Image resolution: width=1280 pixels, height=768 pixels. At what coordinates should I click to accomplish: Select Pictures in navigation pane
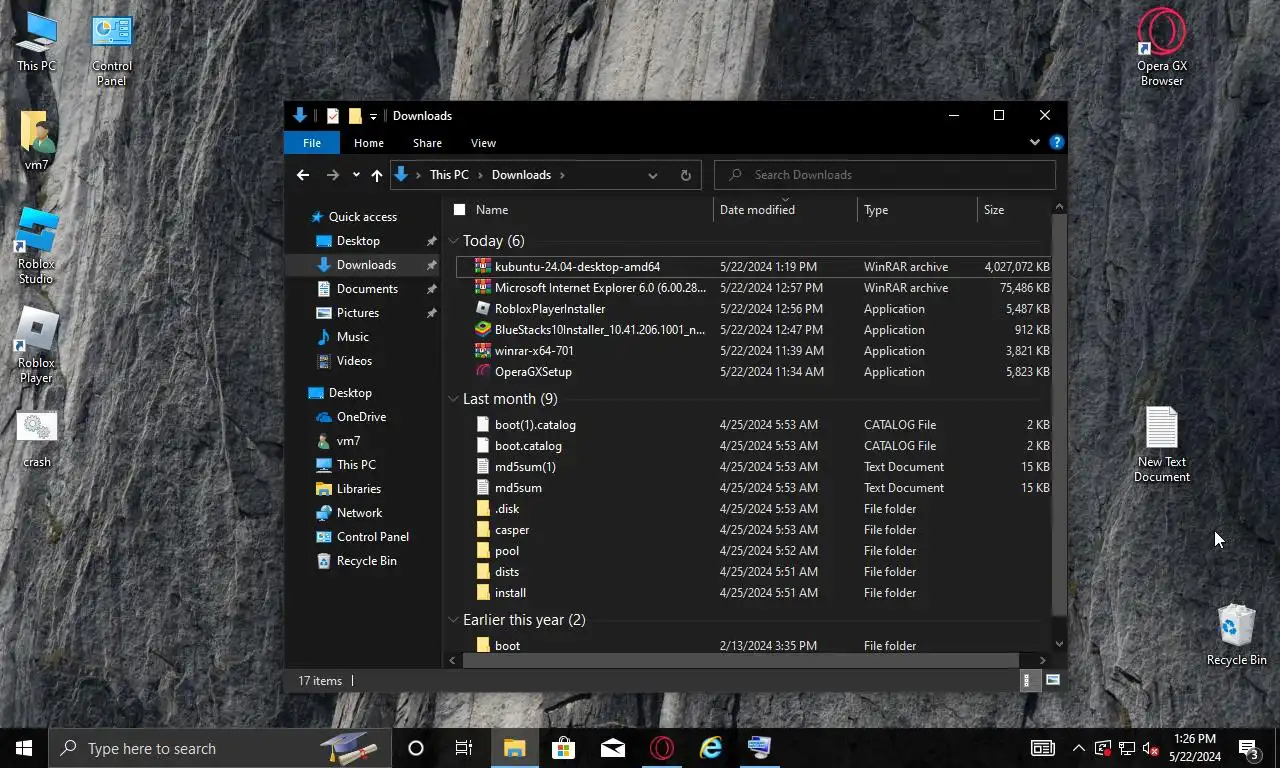(358, 313)
